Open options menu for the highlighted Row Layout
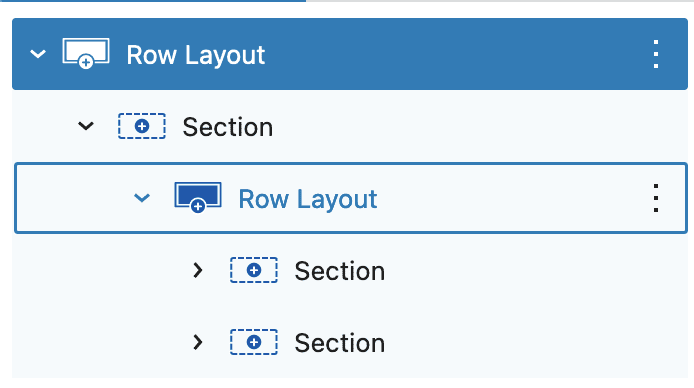Screen dimensions: 694x388 point(656,54)
